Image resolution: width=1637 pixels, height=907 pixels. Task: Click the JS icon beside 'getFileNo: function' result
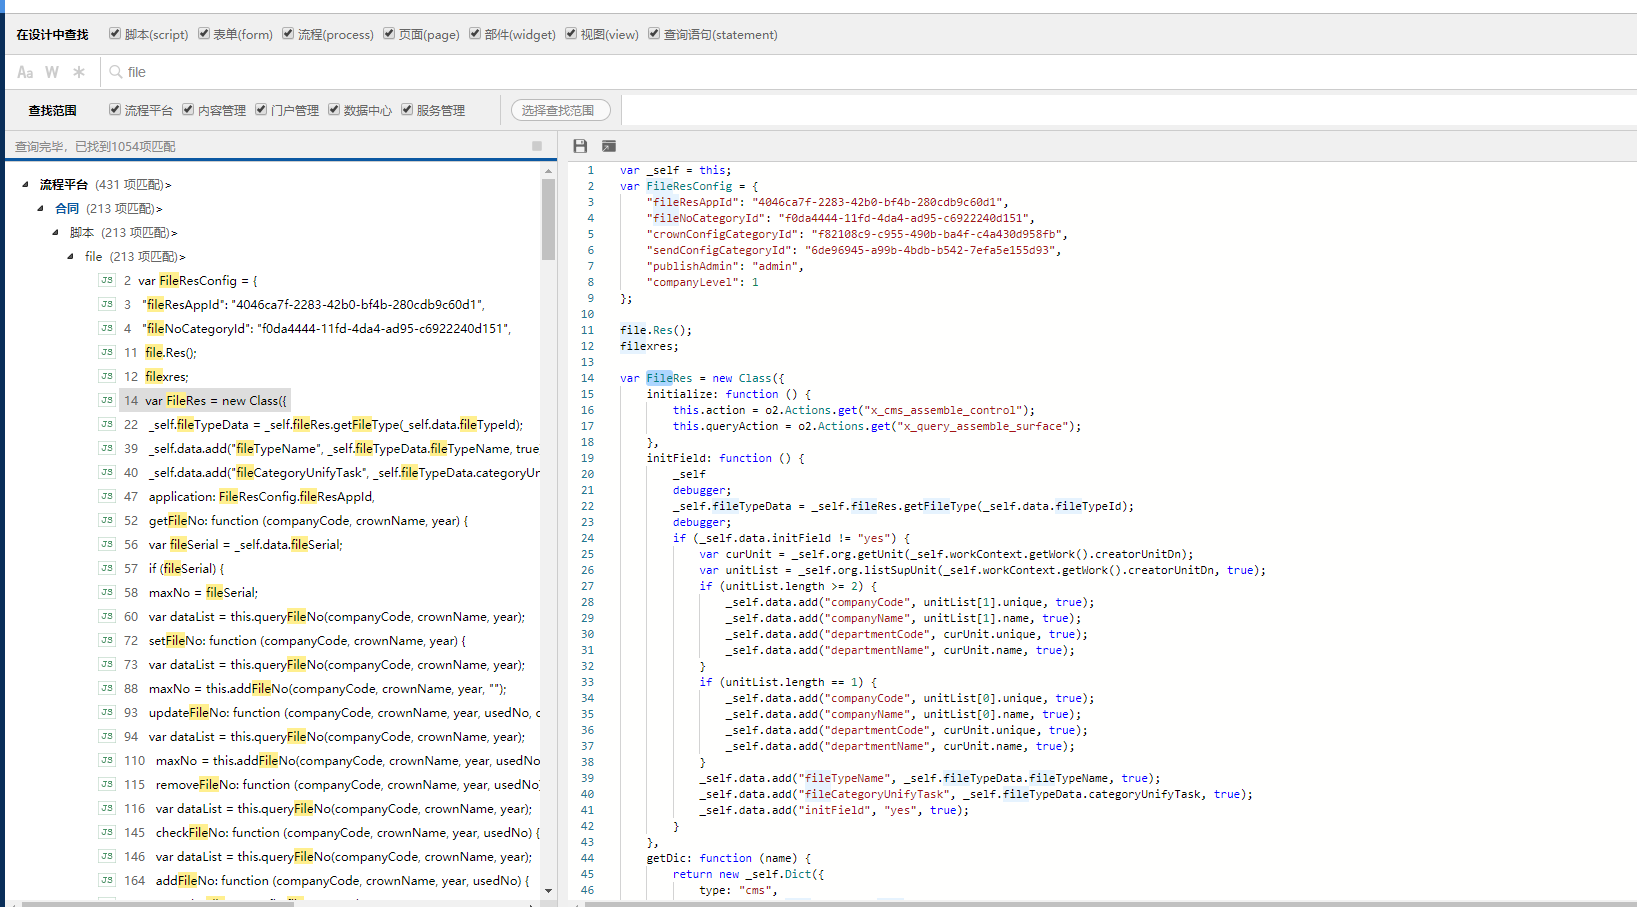[107, 520]
